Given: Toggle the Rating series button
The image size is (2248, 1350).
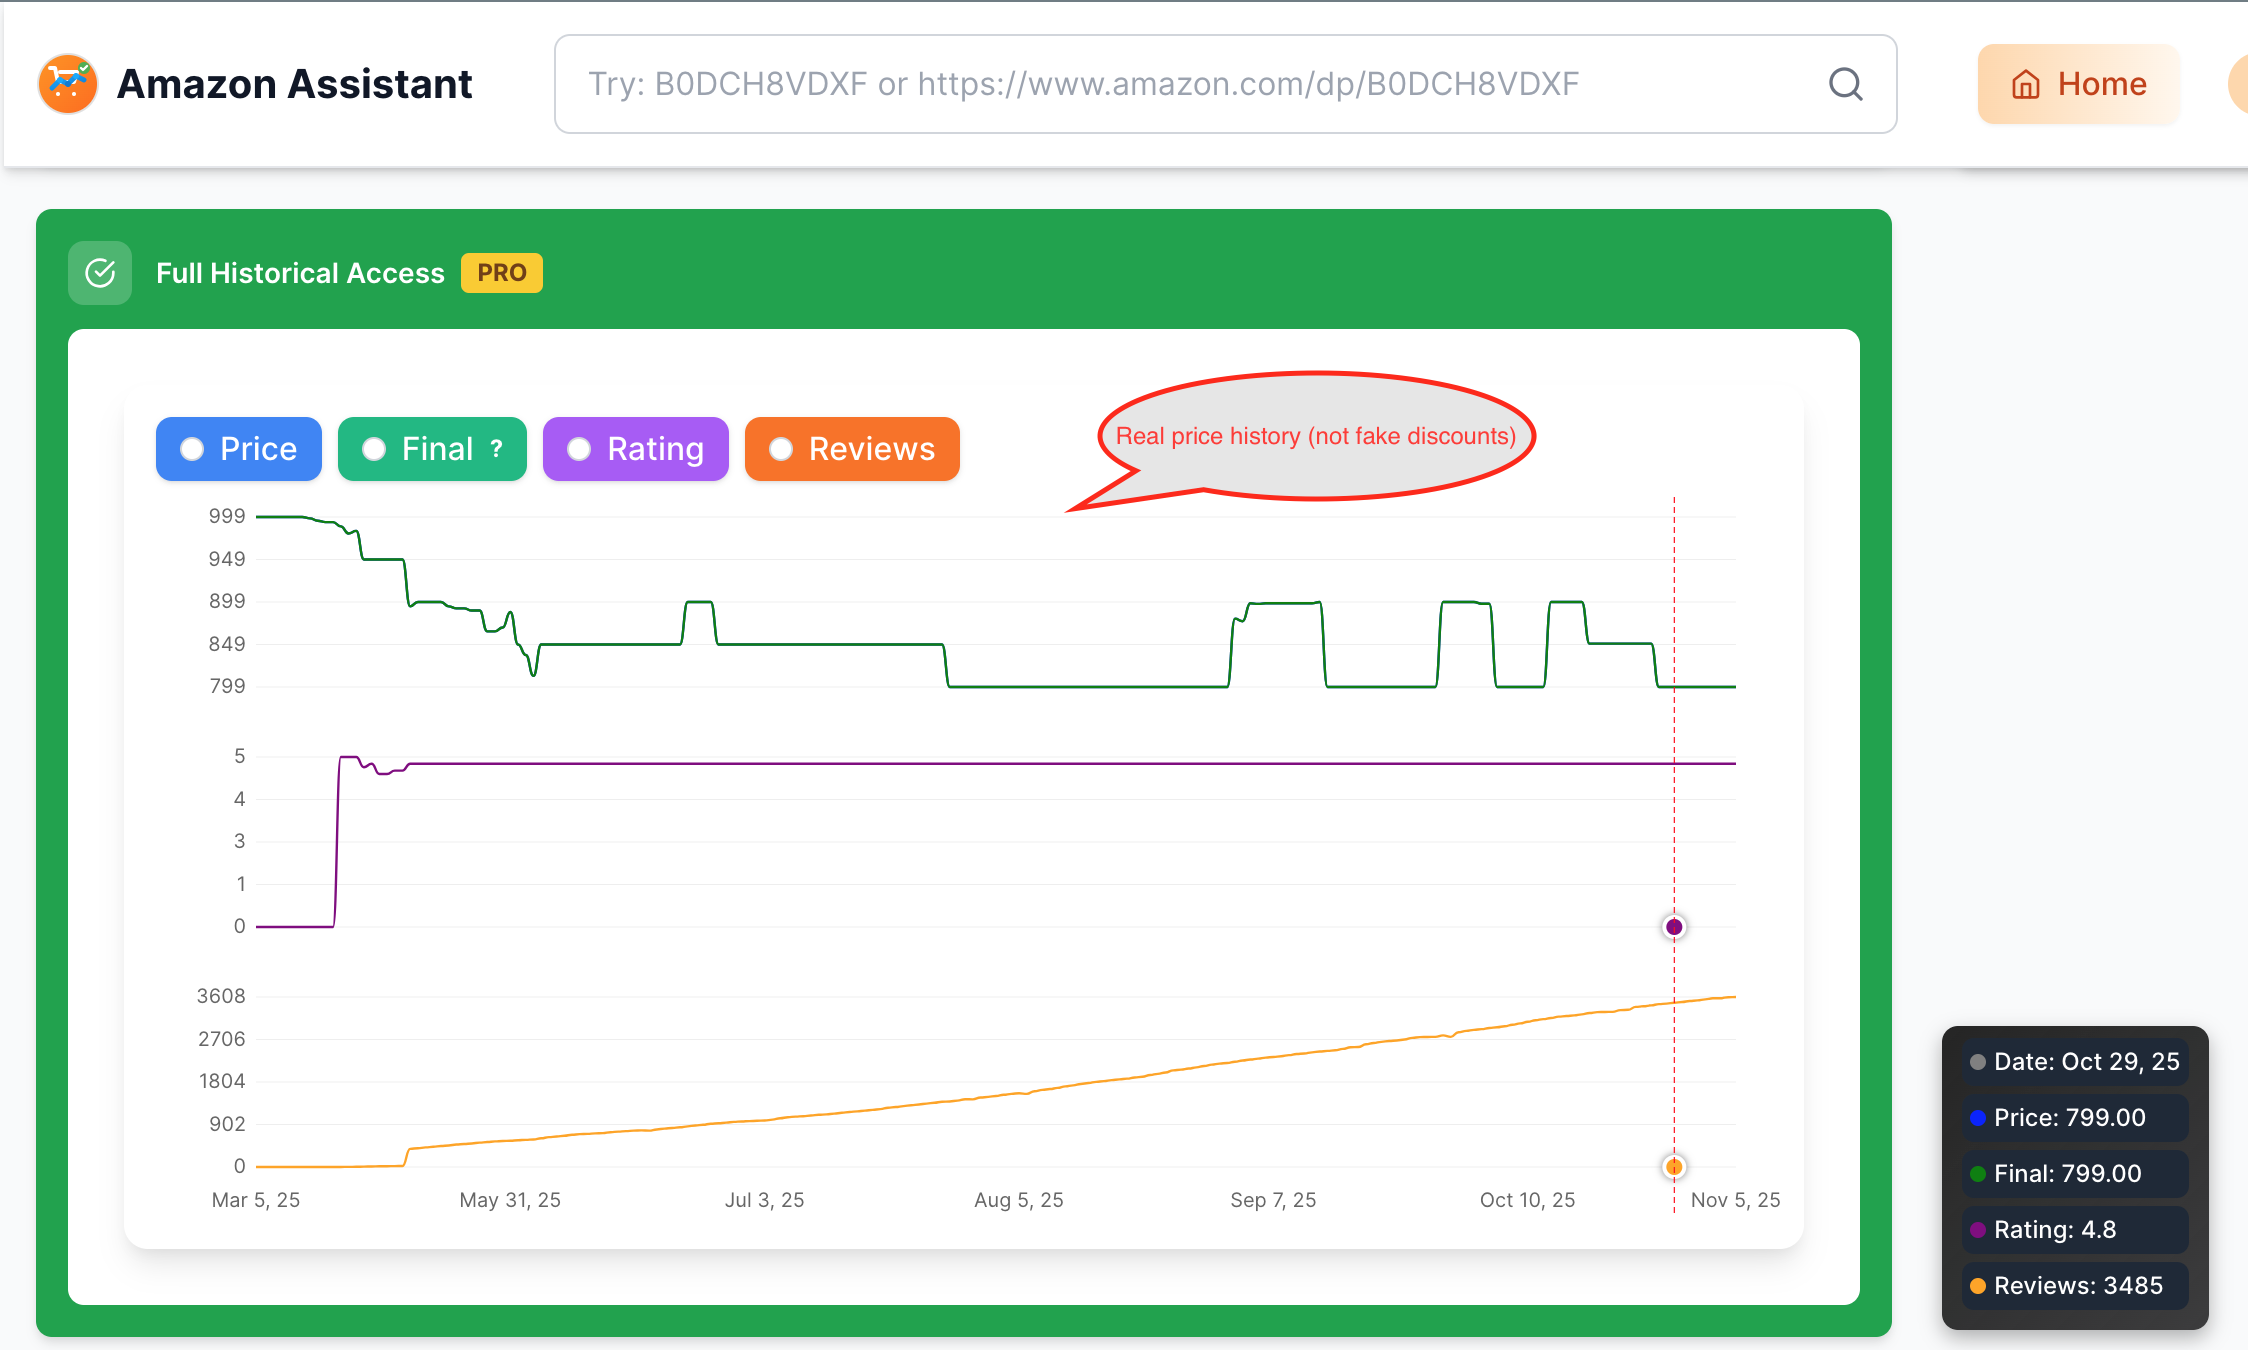Looking at the screenshot, I should tap(635, 449).
